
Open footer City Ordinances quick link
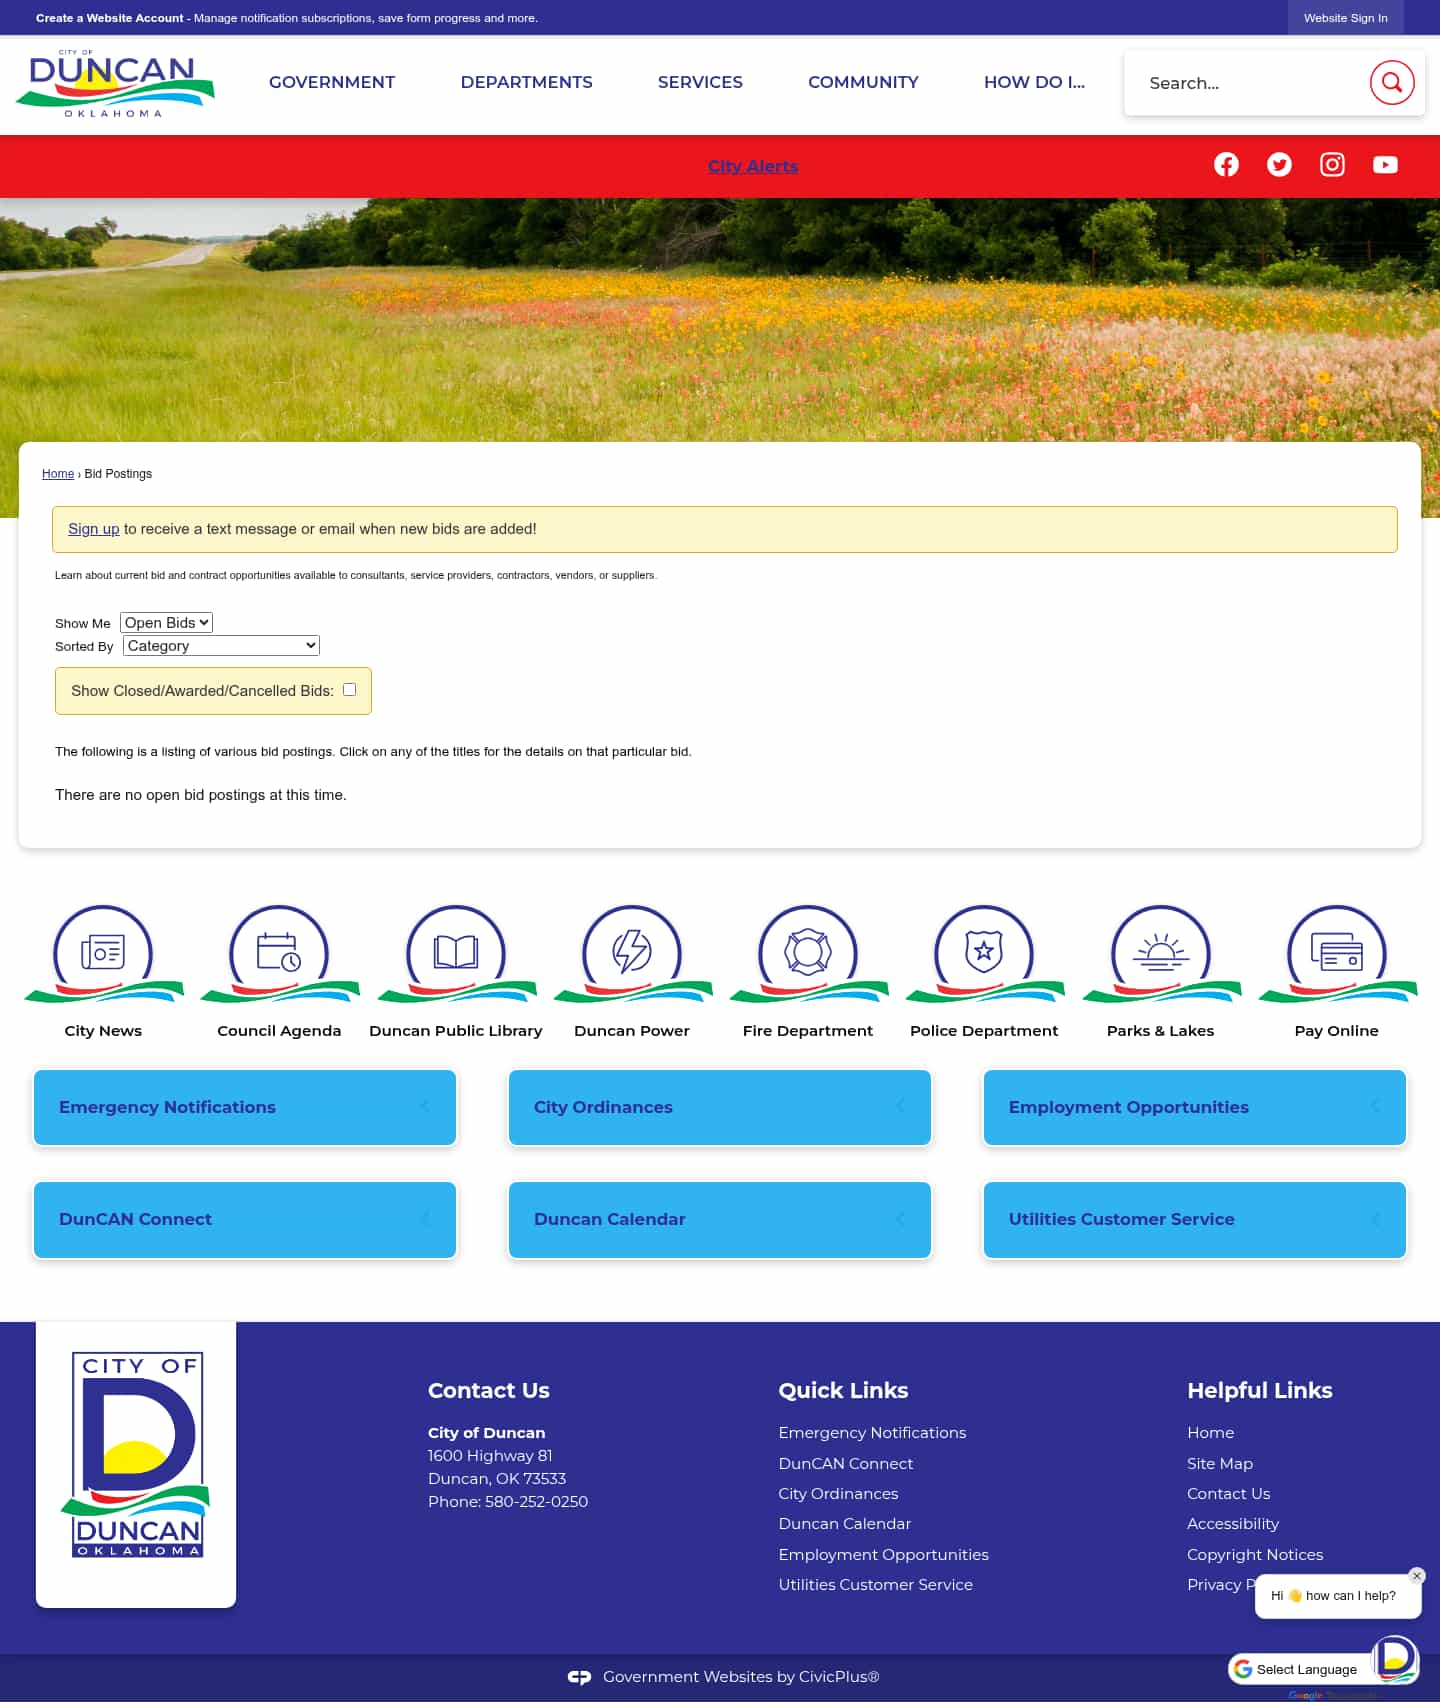click(838, 1494)
